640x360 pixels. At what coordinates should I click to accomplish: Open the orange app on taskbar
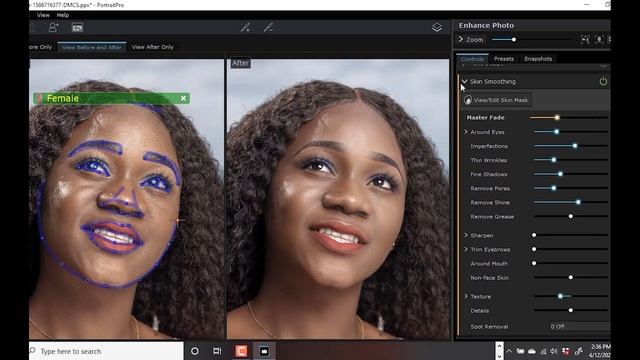pyautogui.click(x=241, y=351)
